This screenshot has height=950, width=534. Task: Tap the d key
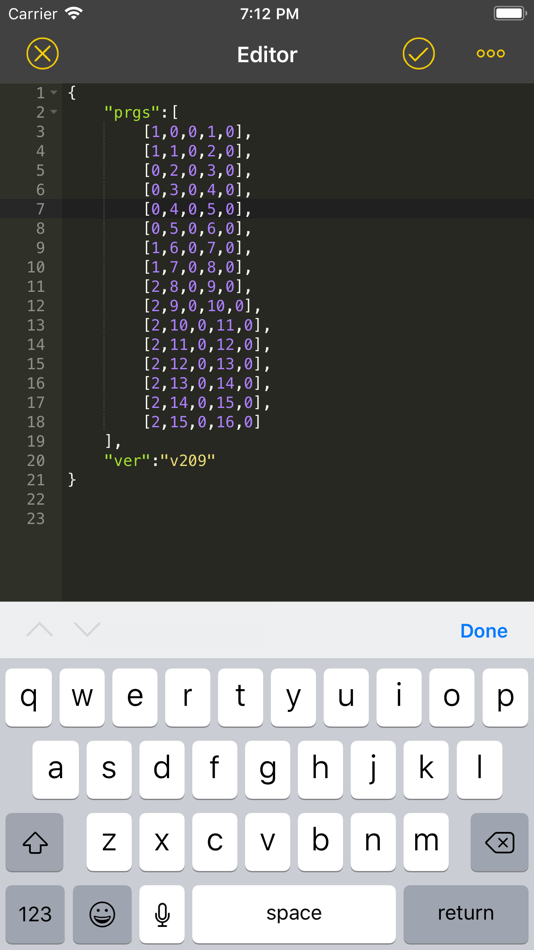point(161,769)
